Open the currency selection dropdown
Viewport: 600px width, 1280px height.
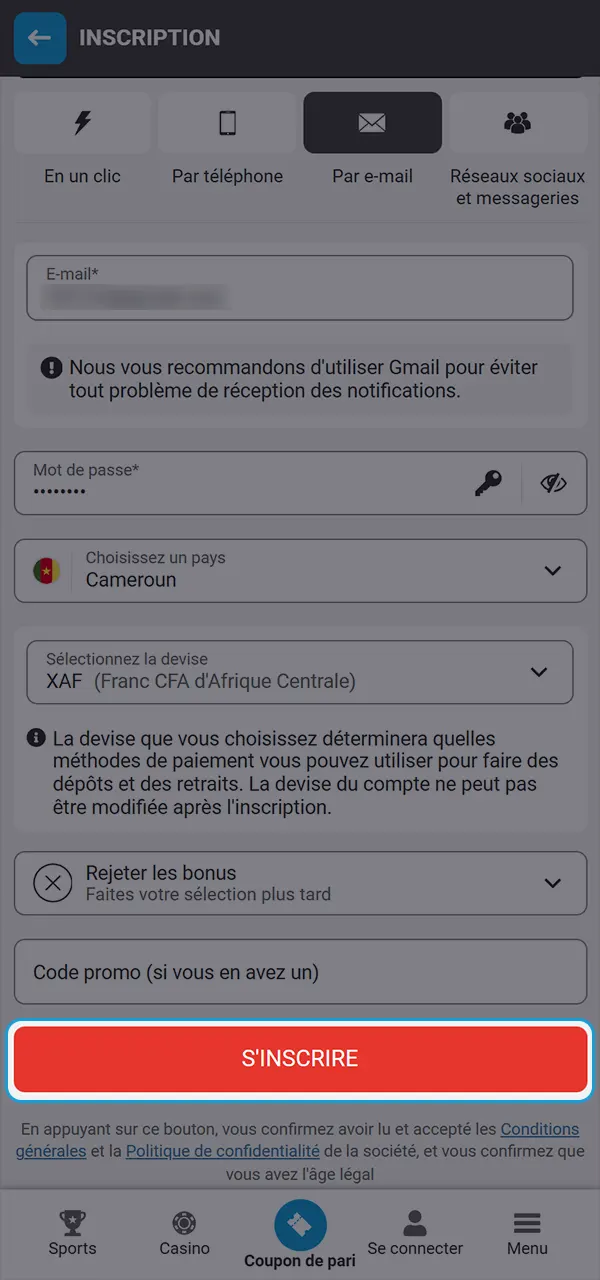538,672
